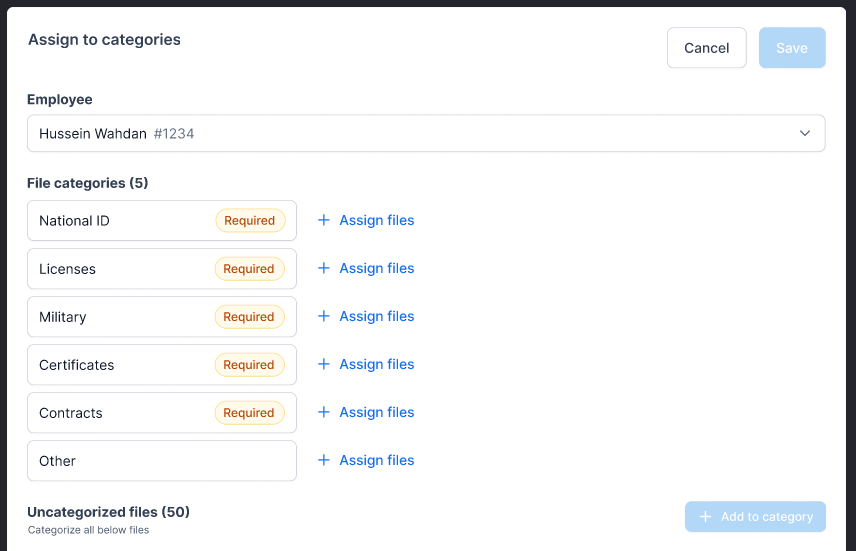Screen dimensions: 856x551
Task: Click plus icon beside Certificates row
Action: coord(323,364)
